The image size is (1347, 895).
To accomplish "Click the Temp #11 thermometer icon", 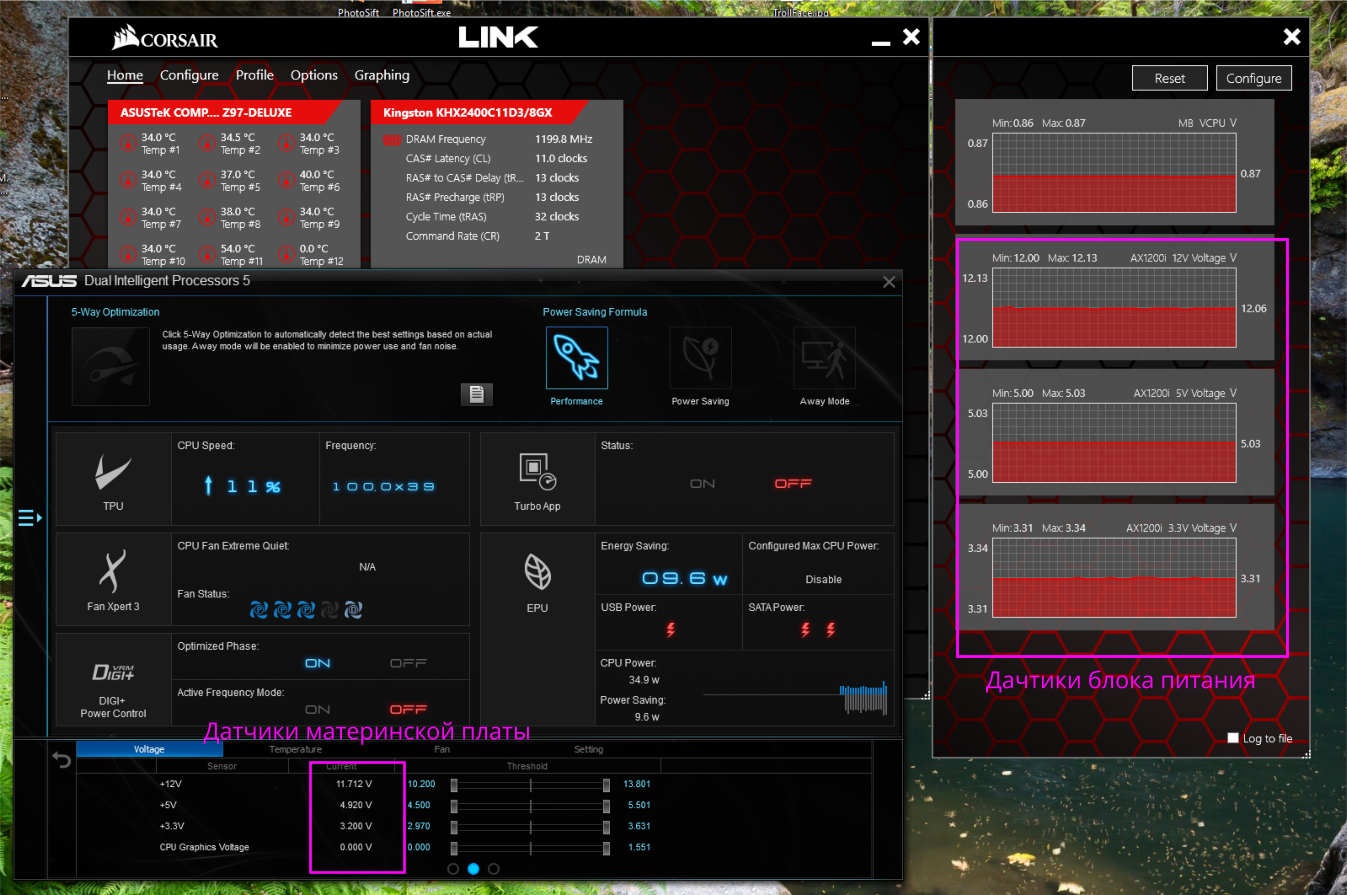I will click(207, 254).
